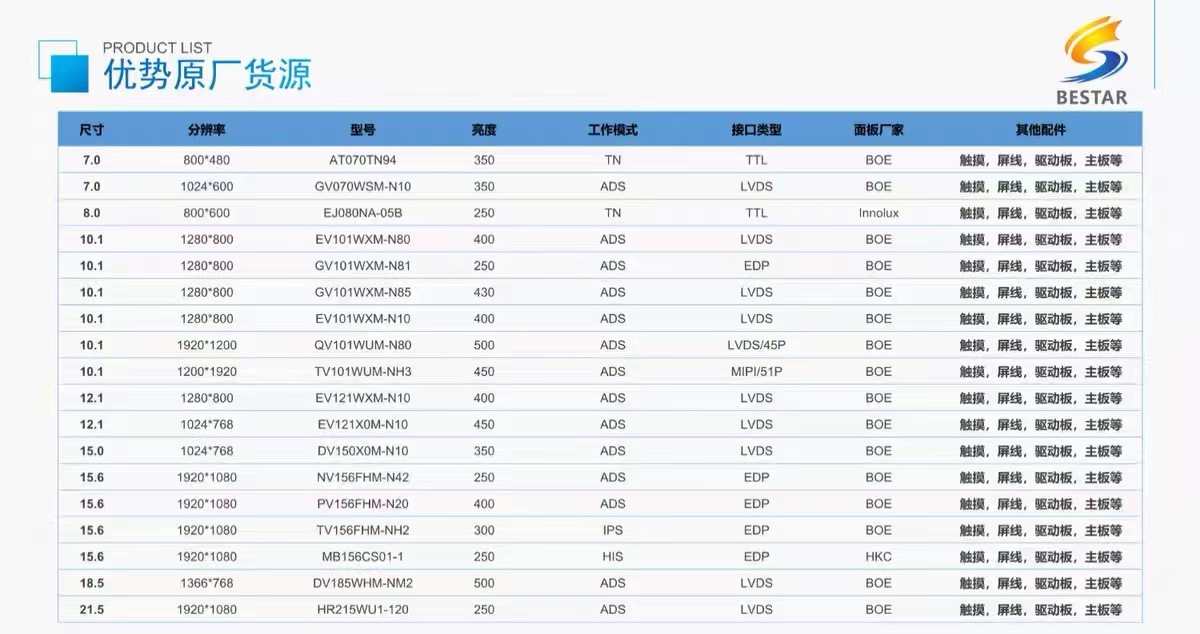Viewport: 1200px width, 634px height.
Task: Select the 亮度 column header
Action: [484, 130]
